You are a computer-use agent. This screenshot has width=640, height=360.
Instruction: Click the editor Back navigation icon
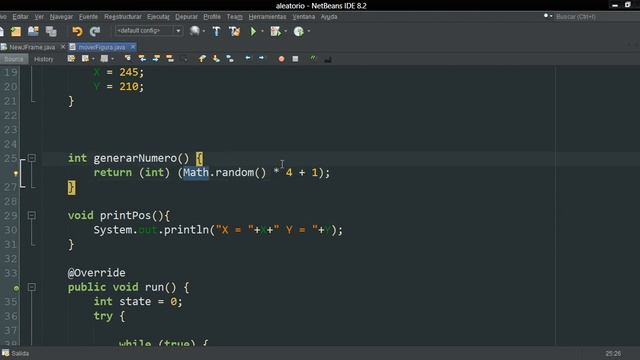85,59
